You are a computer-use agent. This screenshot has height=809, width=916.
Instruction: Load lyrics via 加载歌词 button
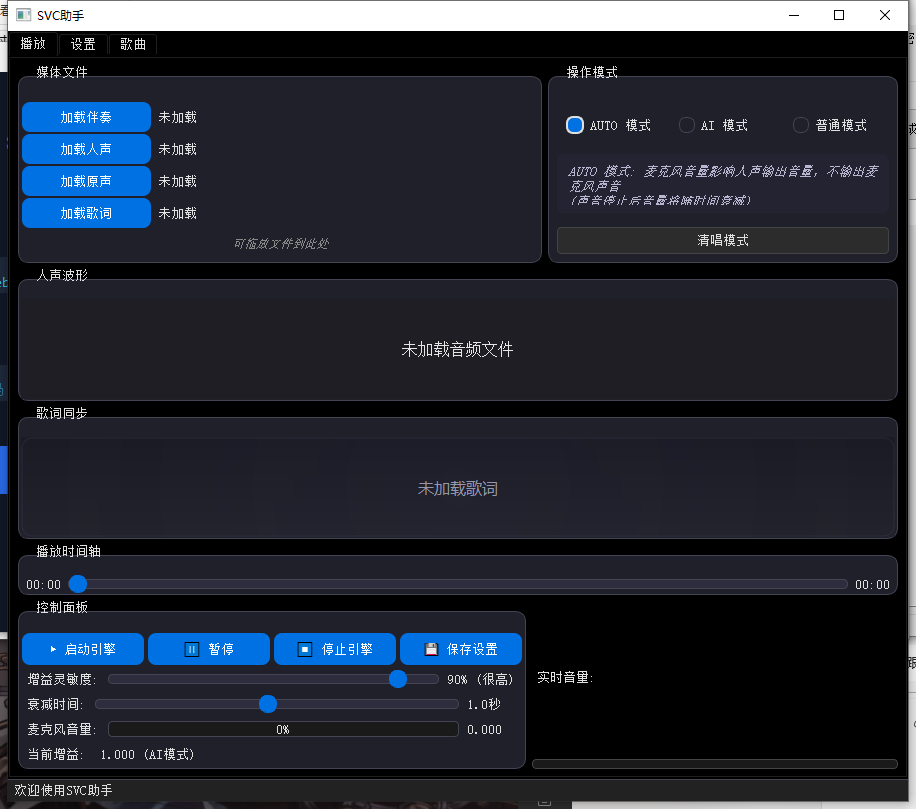(86, 212)
